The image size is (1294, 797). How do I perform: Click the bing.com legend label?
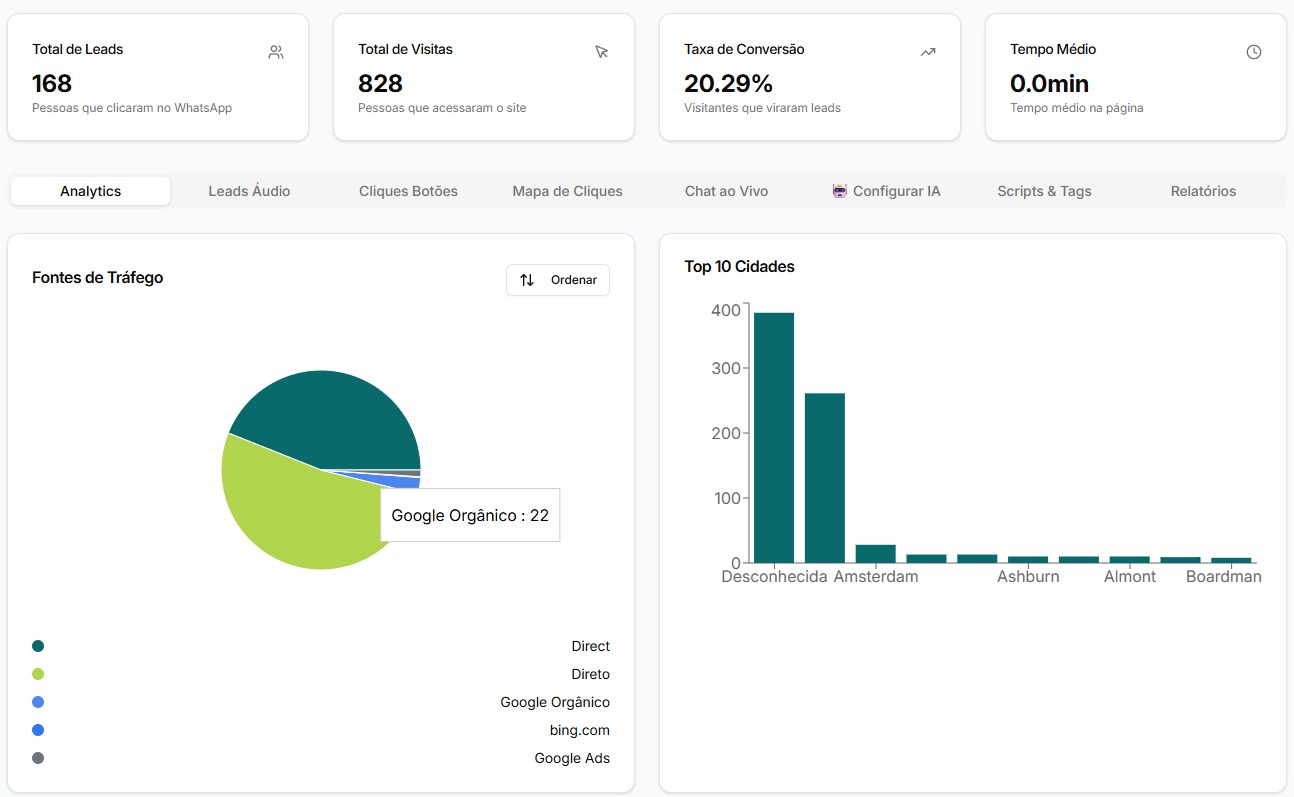[580, 730]
